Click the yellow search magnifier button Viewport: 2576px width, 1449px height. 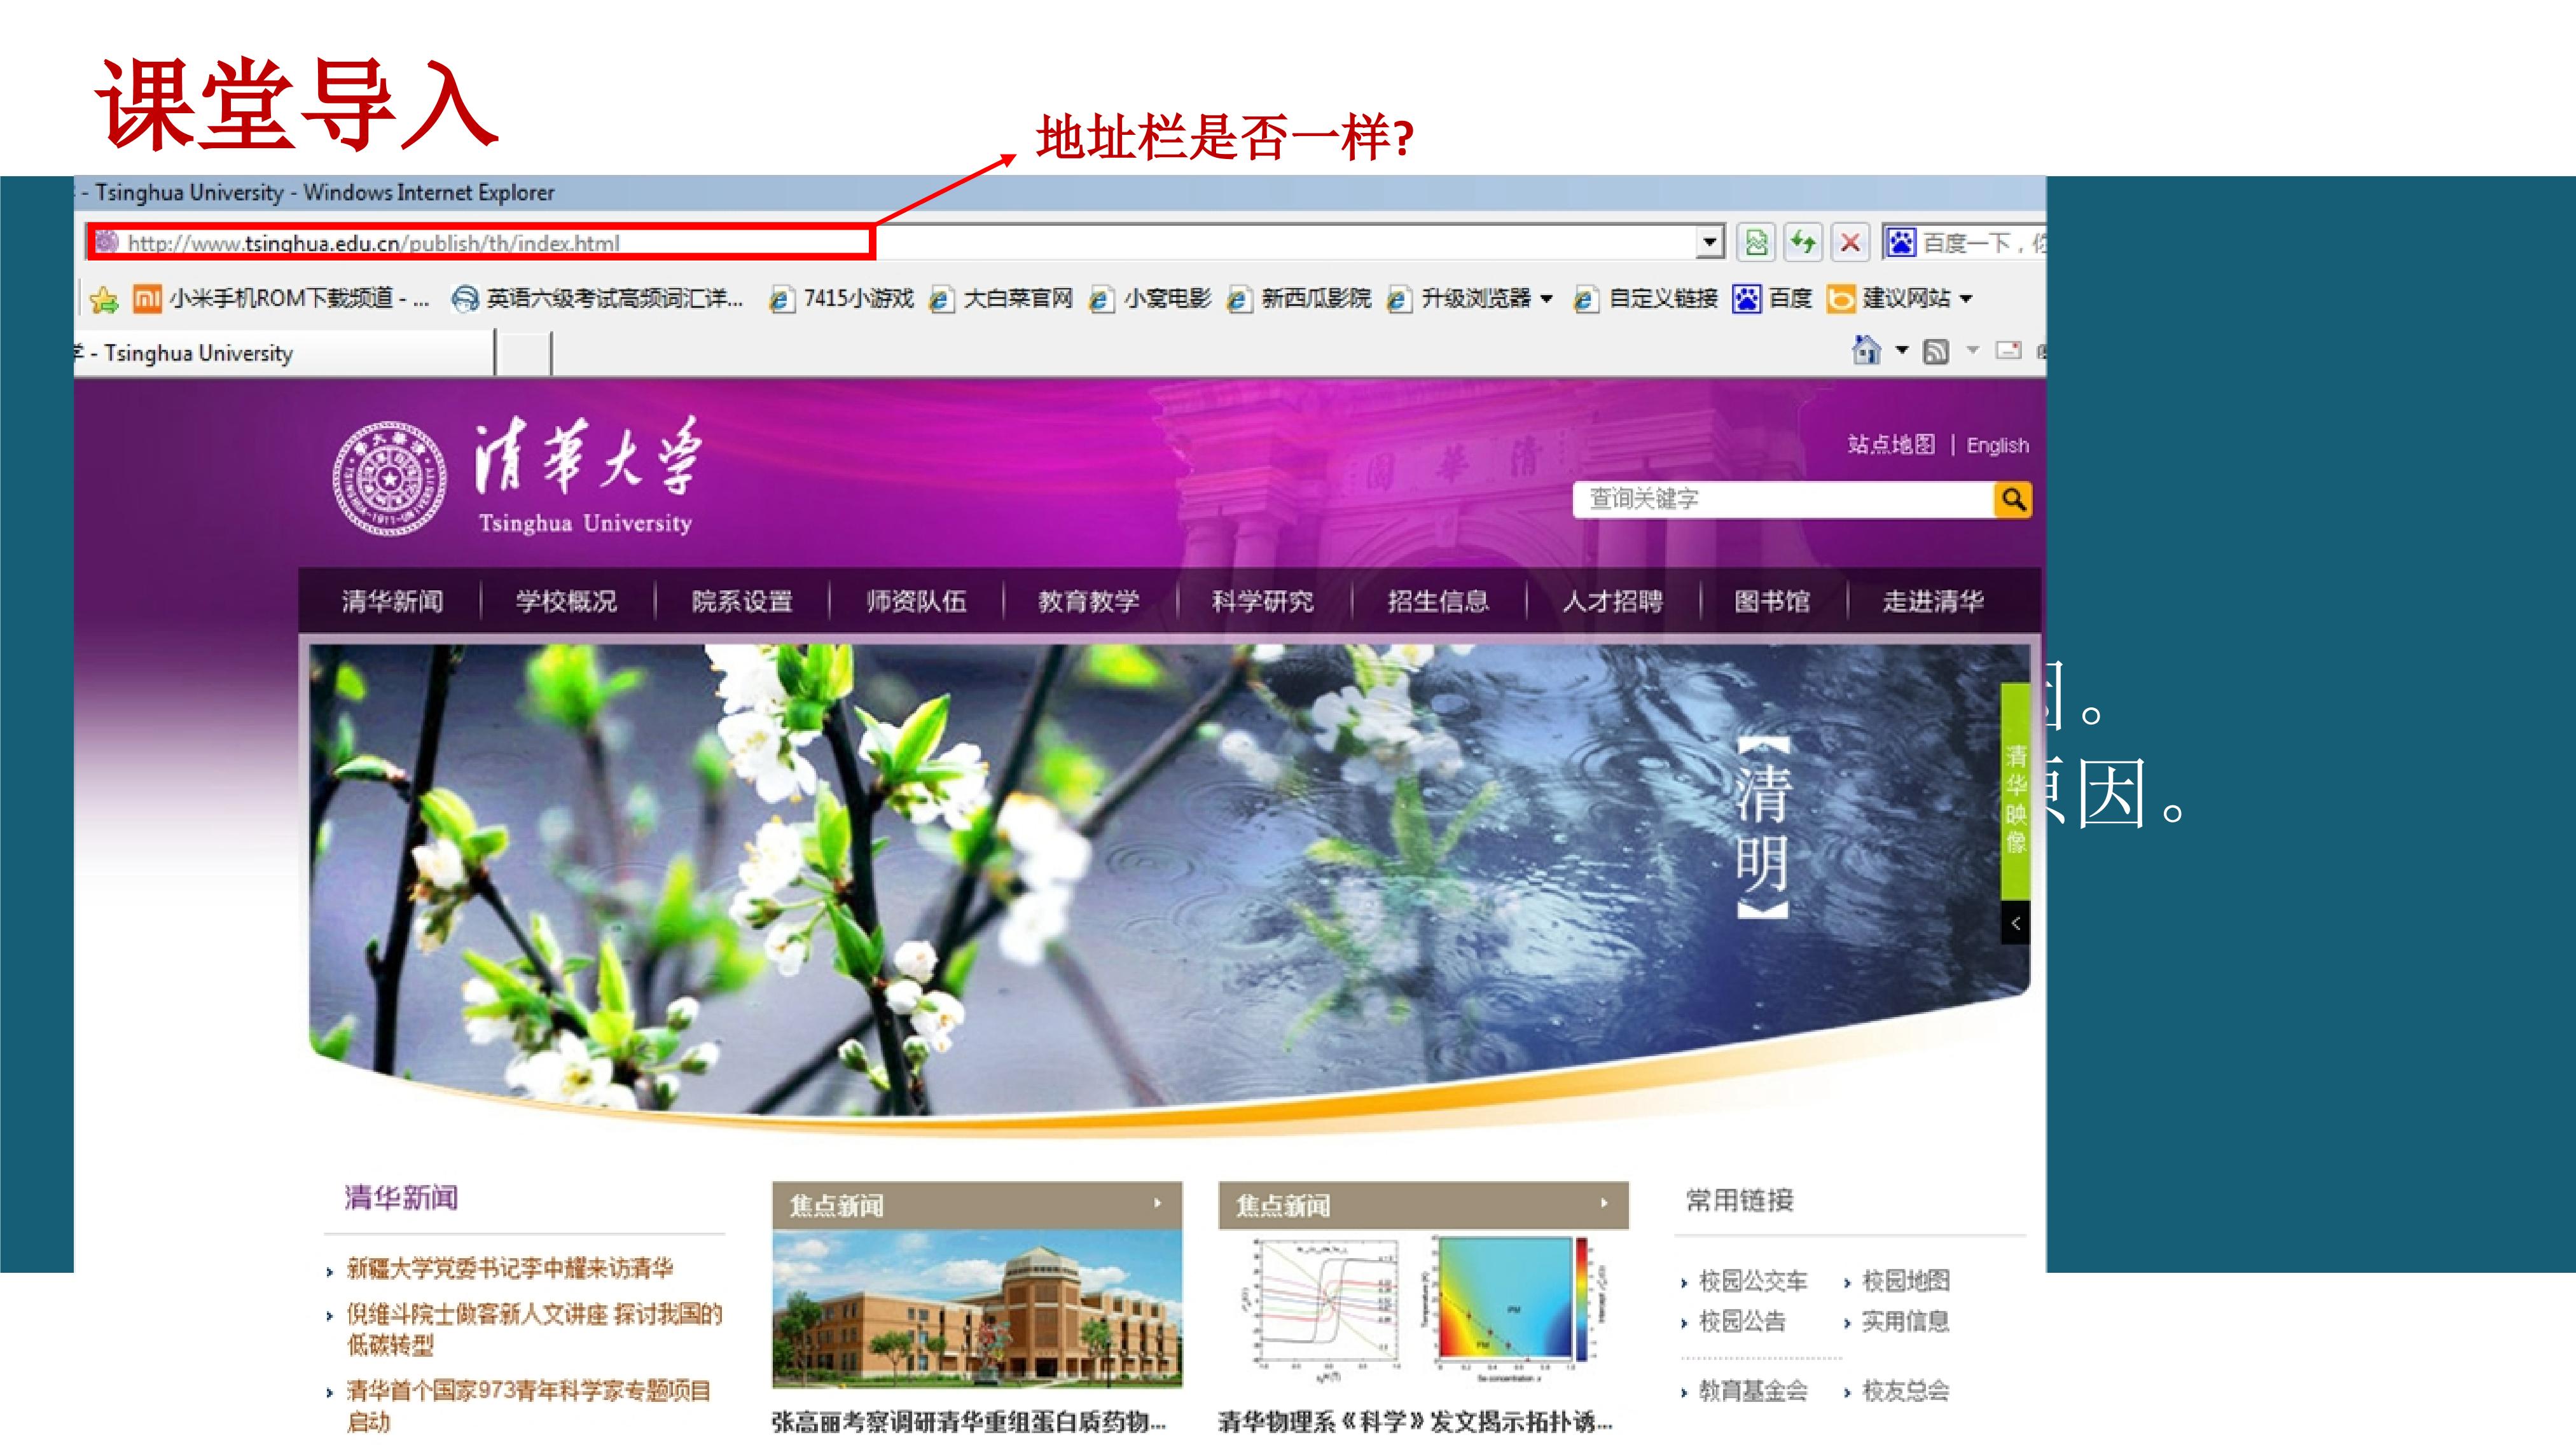tap(2013, 499)
